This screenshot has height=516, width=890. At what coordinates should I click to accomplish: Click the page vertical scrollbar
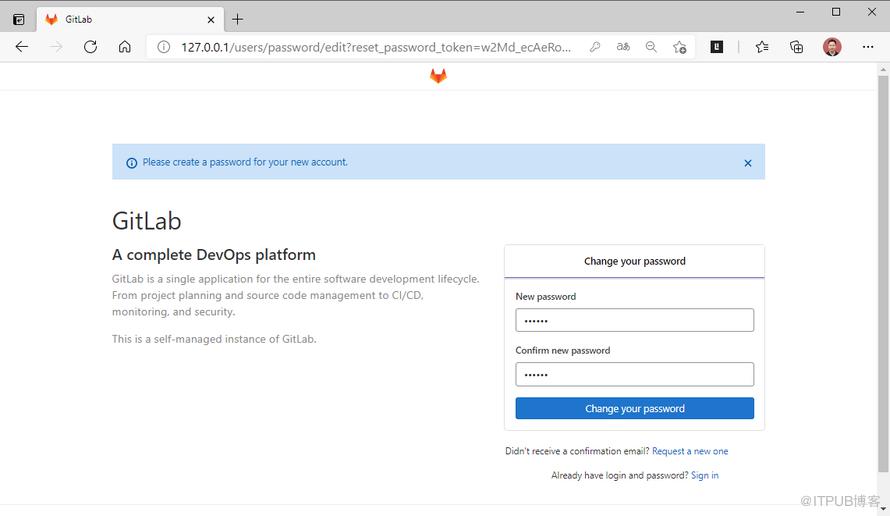click(883, 274)
